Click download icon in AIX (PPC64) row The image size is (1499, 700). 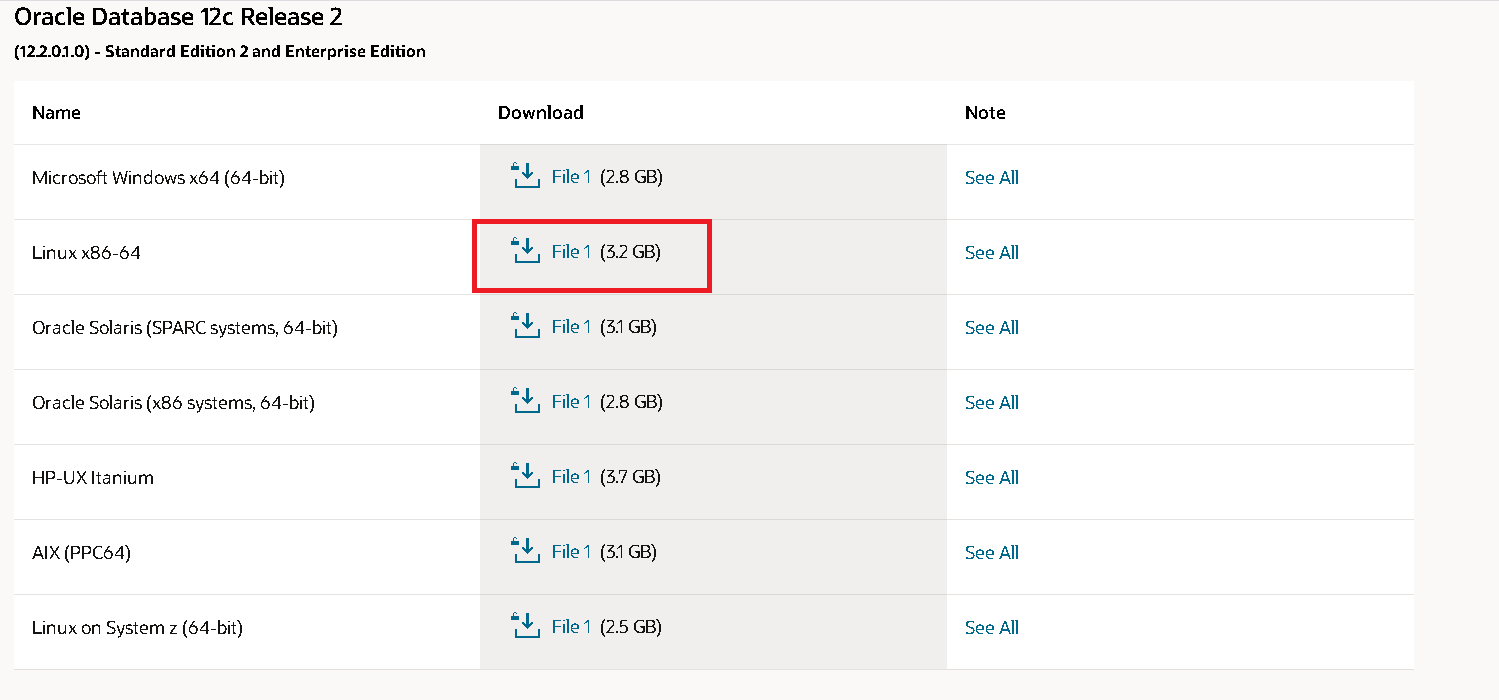click(x=525, y=551)
